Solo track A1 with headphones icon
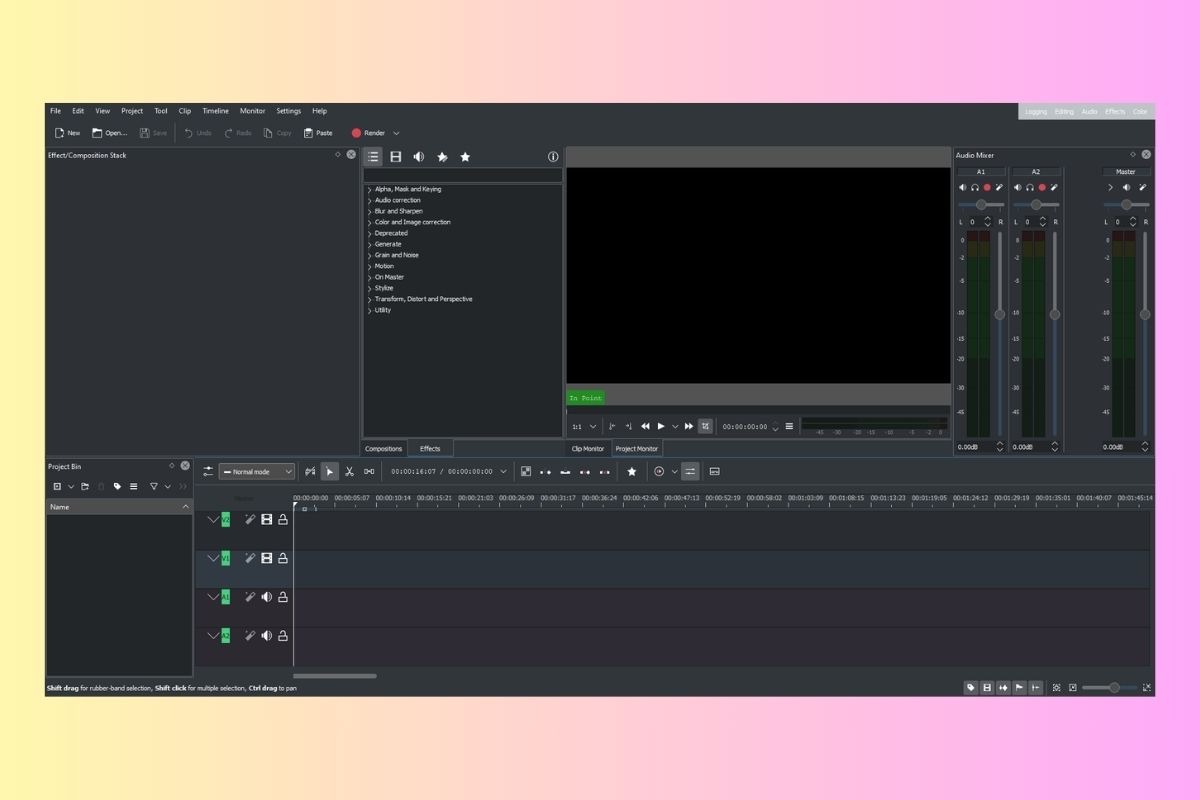Viewport: 1200px width, 800px height. 975,187
